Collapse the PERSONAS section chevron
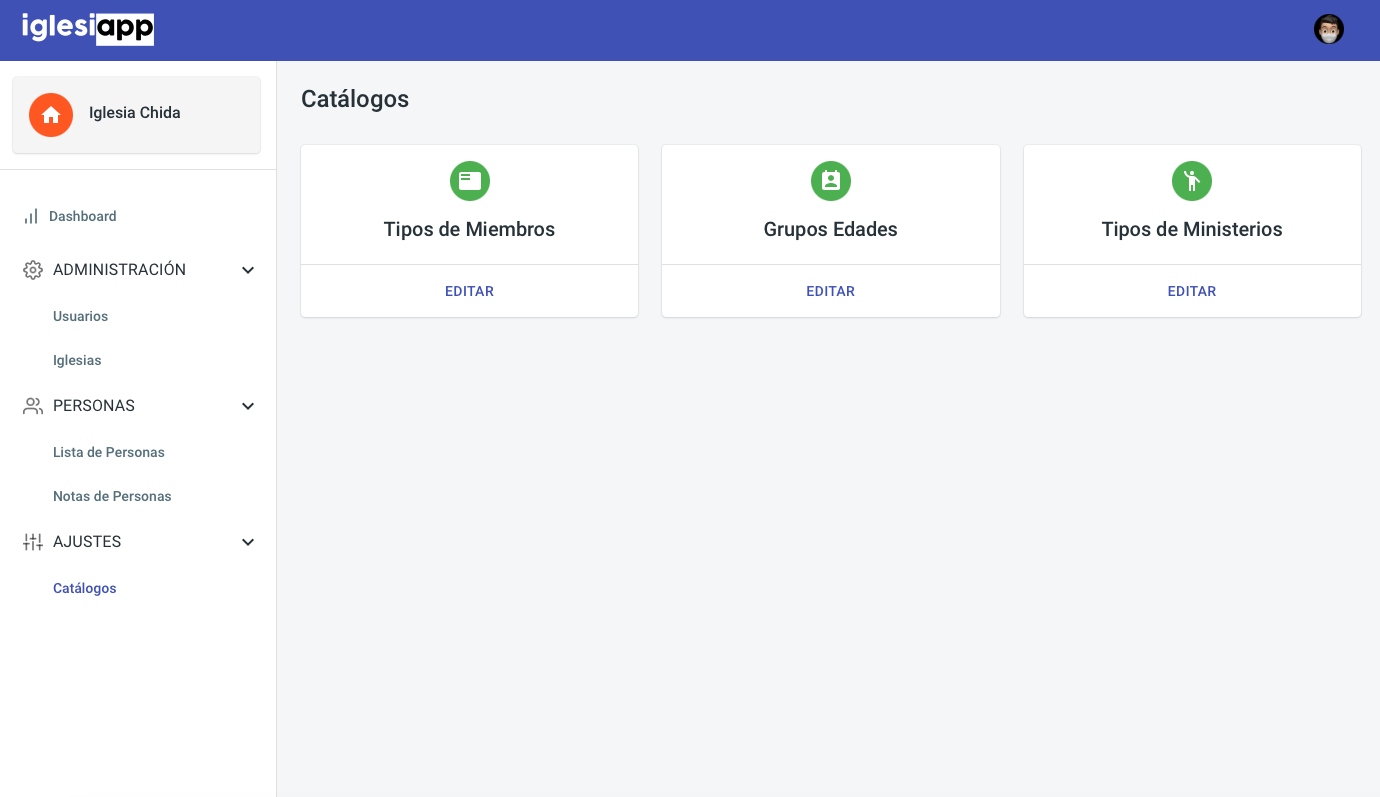 point(248,406)
